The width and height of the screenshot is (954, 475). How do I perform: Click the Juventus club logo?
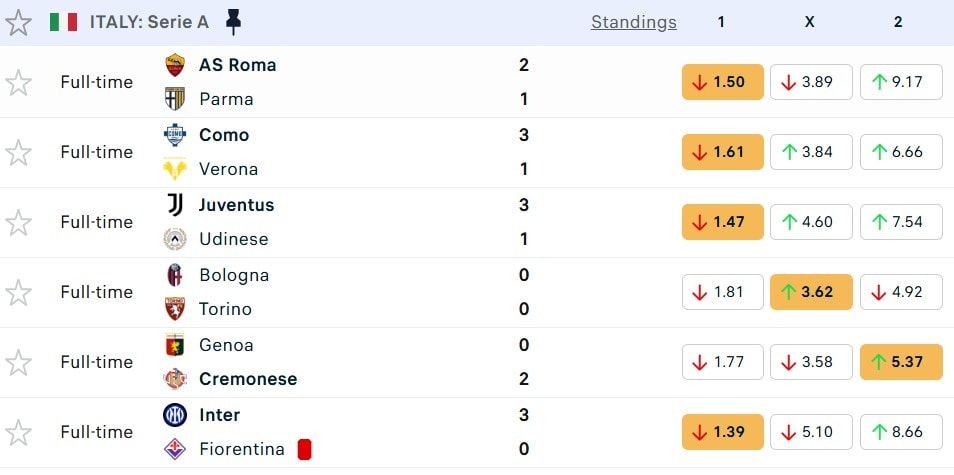(x=175, y=205)
